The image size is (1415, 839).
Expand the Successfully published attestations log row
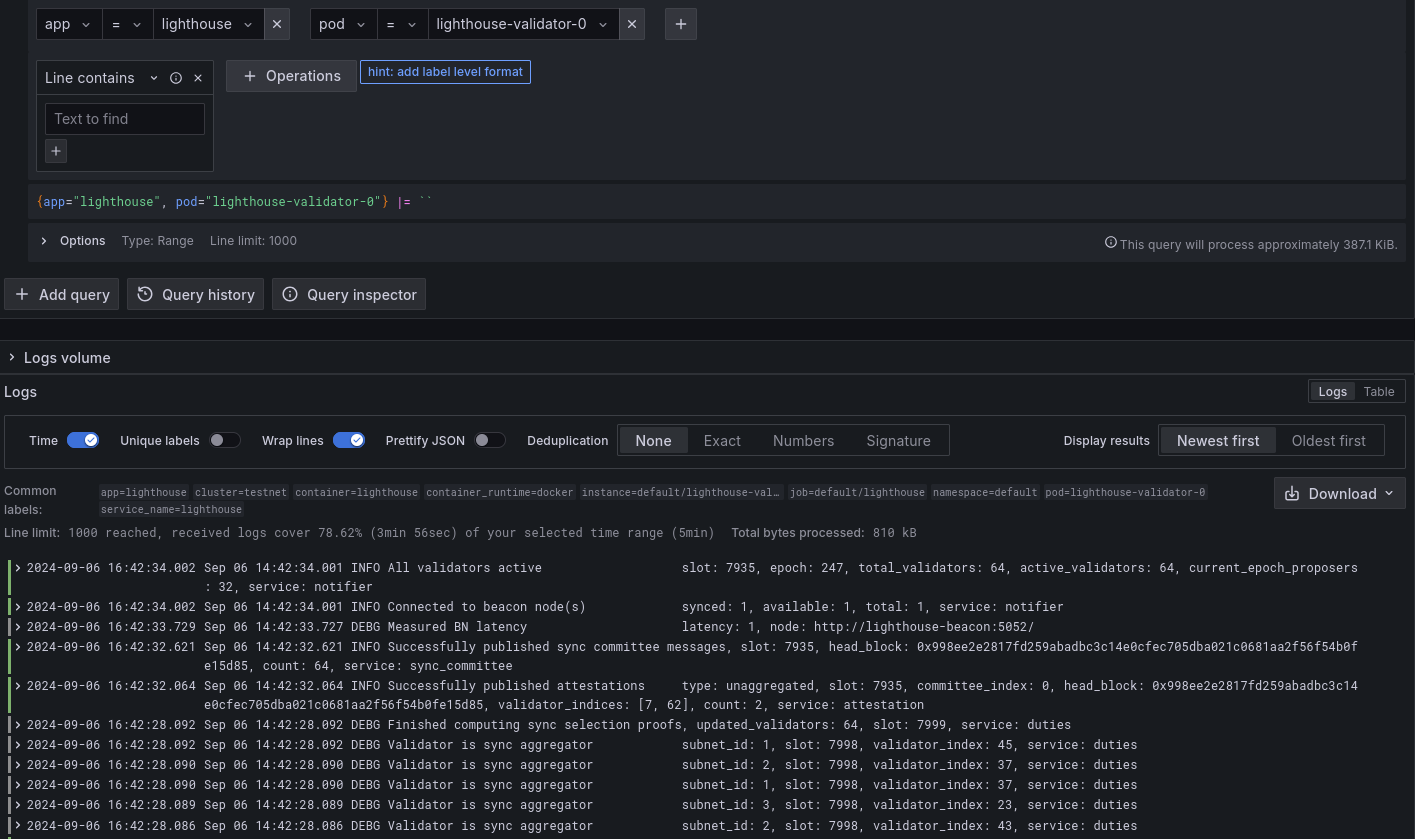[18, 686]
